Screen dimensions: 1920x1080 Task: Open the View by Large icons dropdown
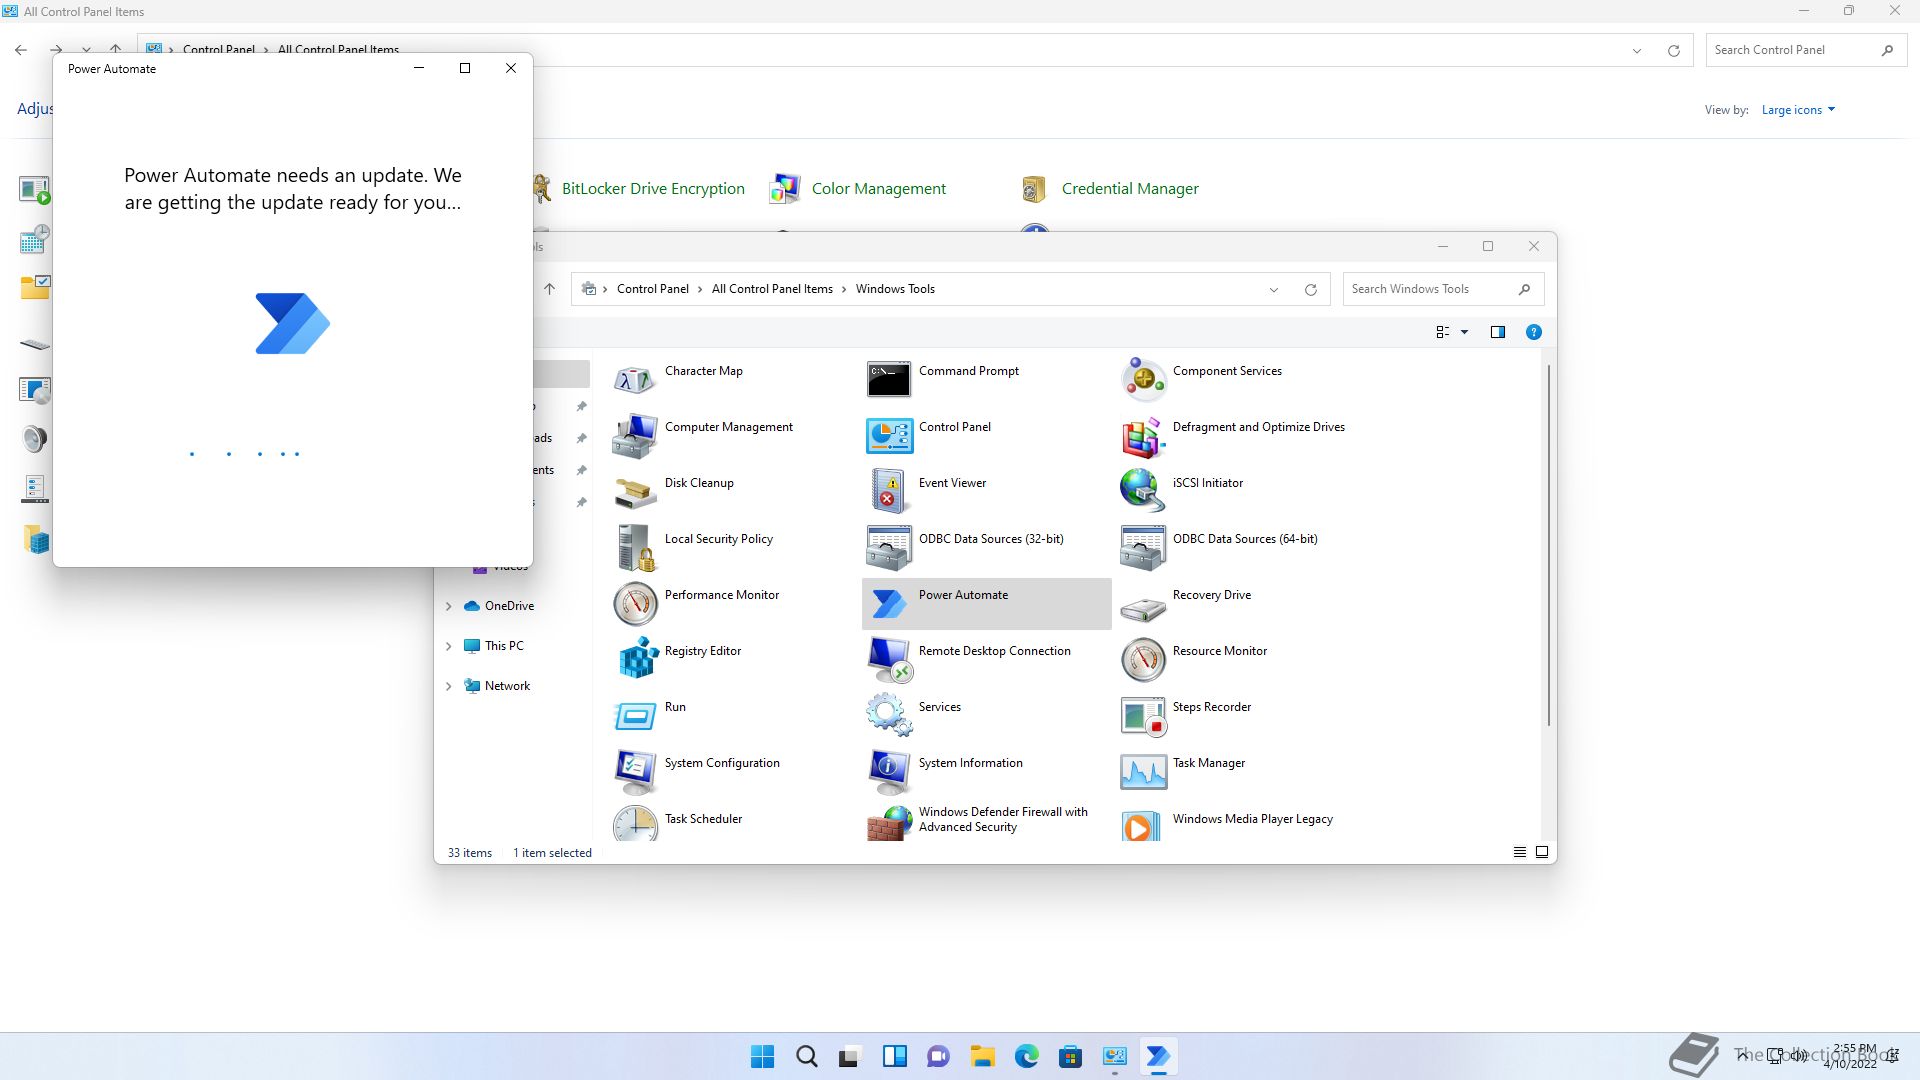tap(1798, 110)
